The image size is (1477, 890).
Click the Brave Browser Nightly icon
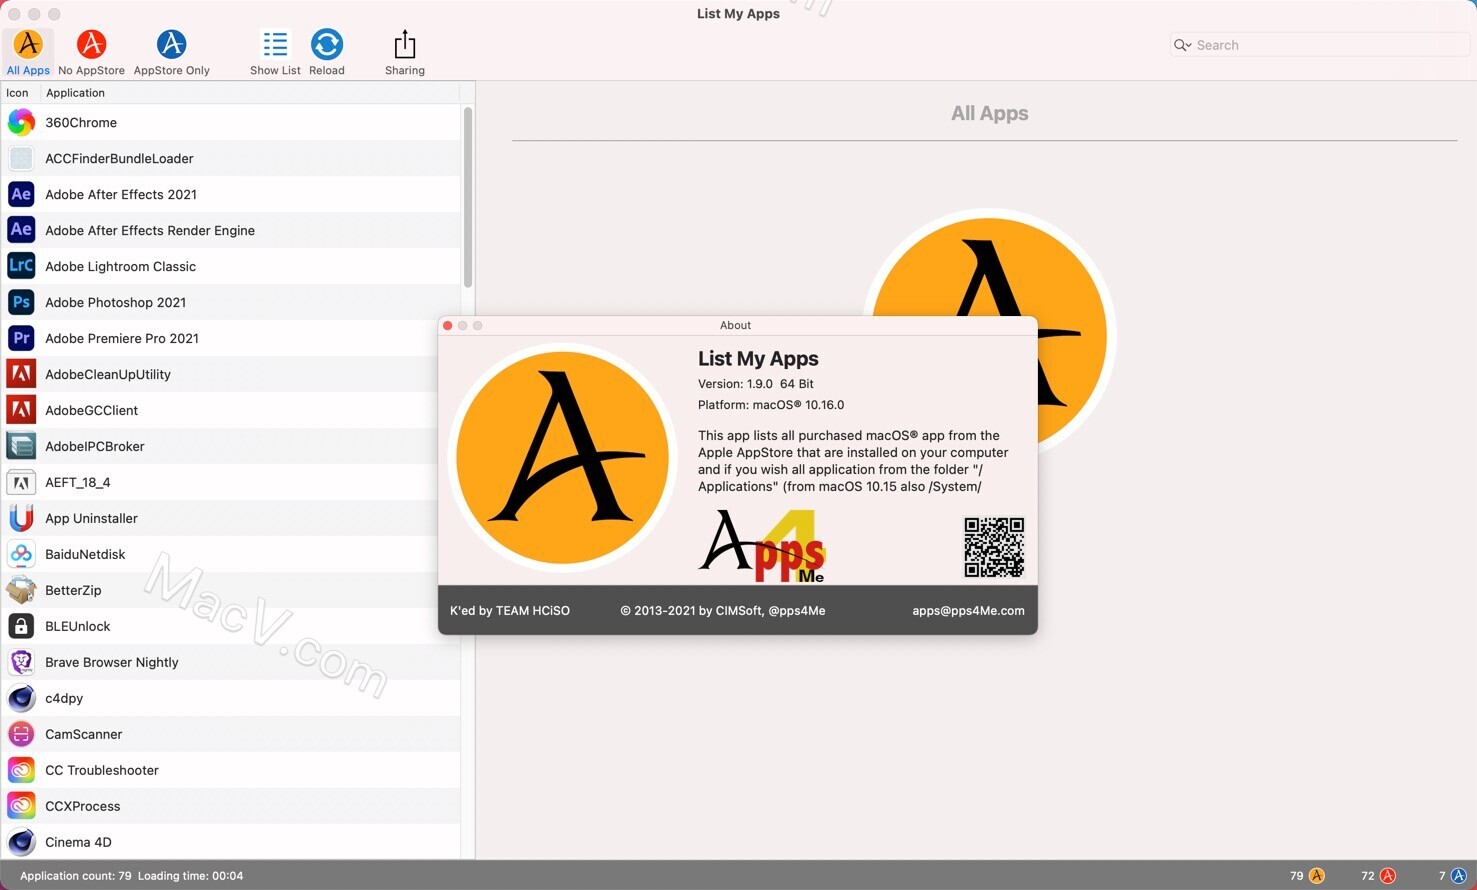point(21,662)
